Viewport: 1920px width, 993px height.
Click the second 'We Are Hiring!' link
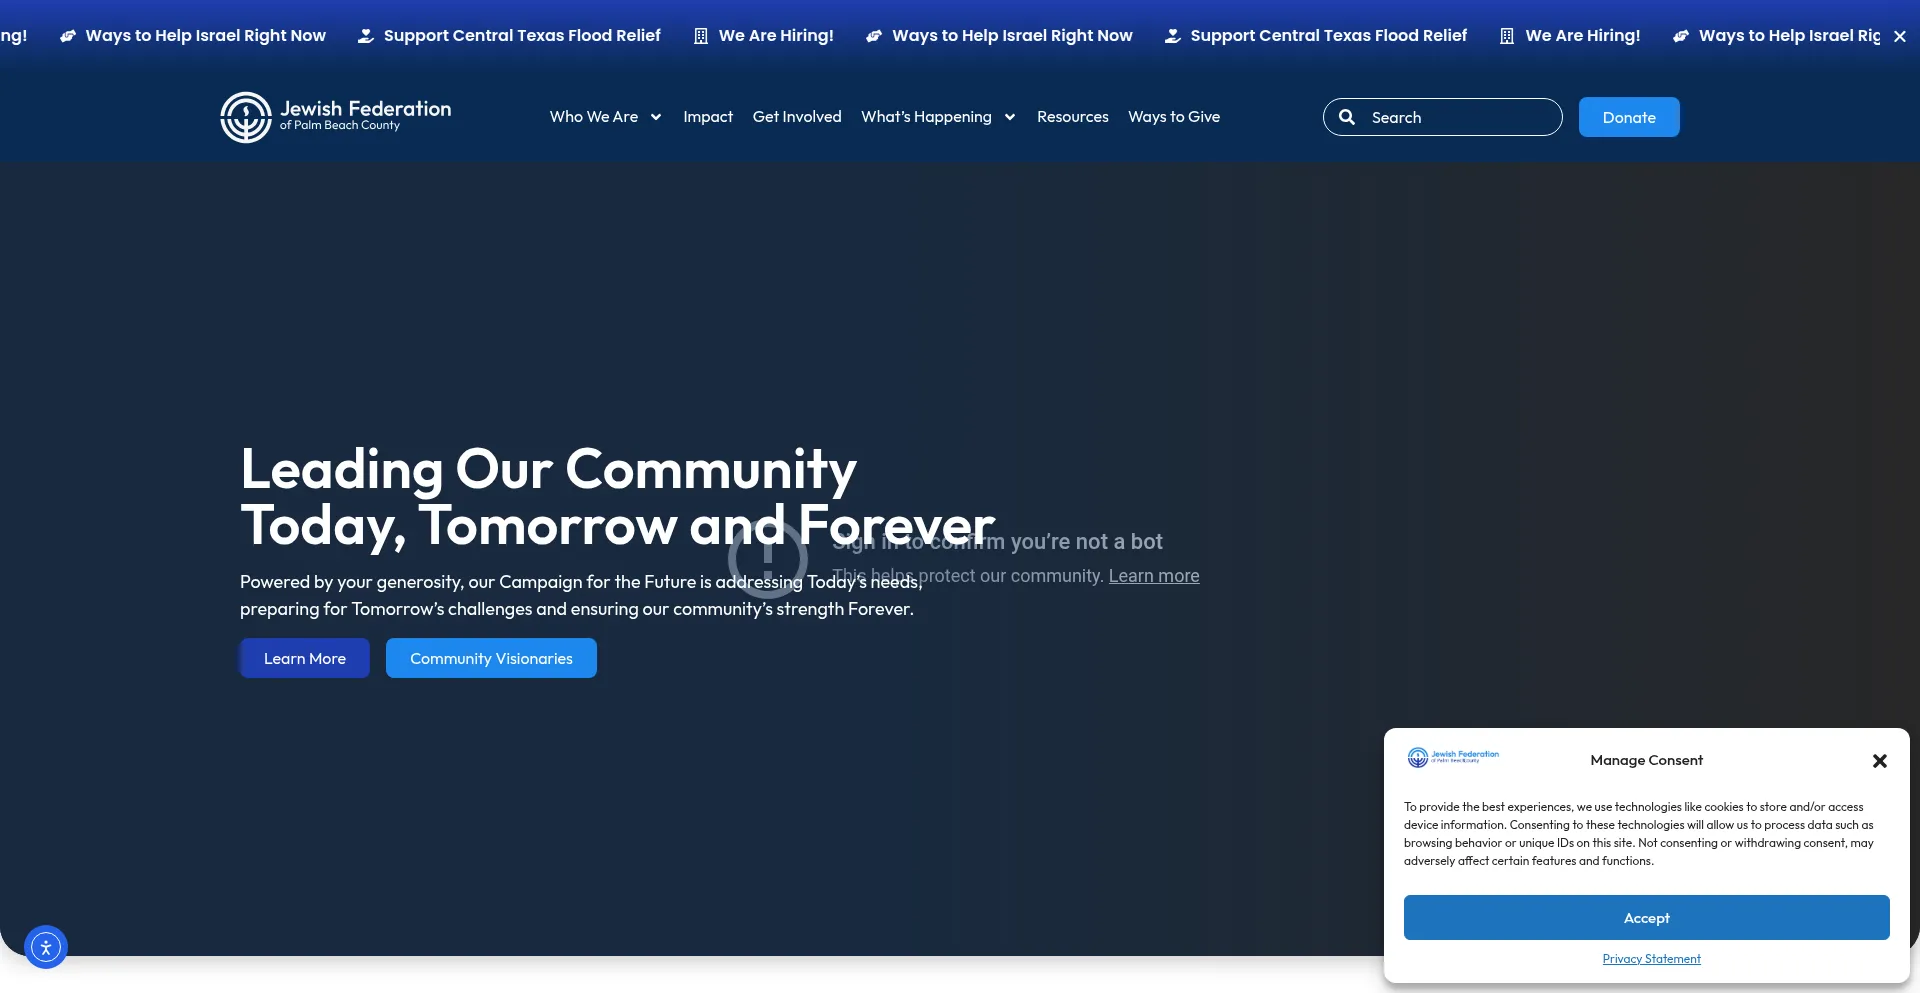[1583, 36]
